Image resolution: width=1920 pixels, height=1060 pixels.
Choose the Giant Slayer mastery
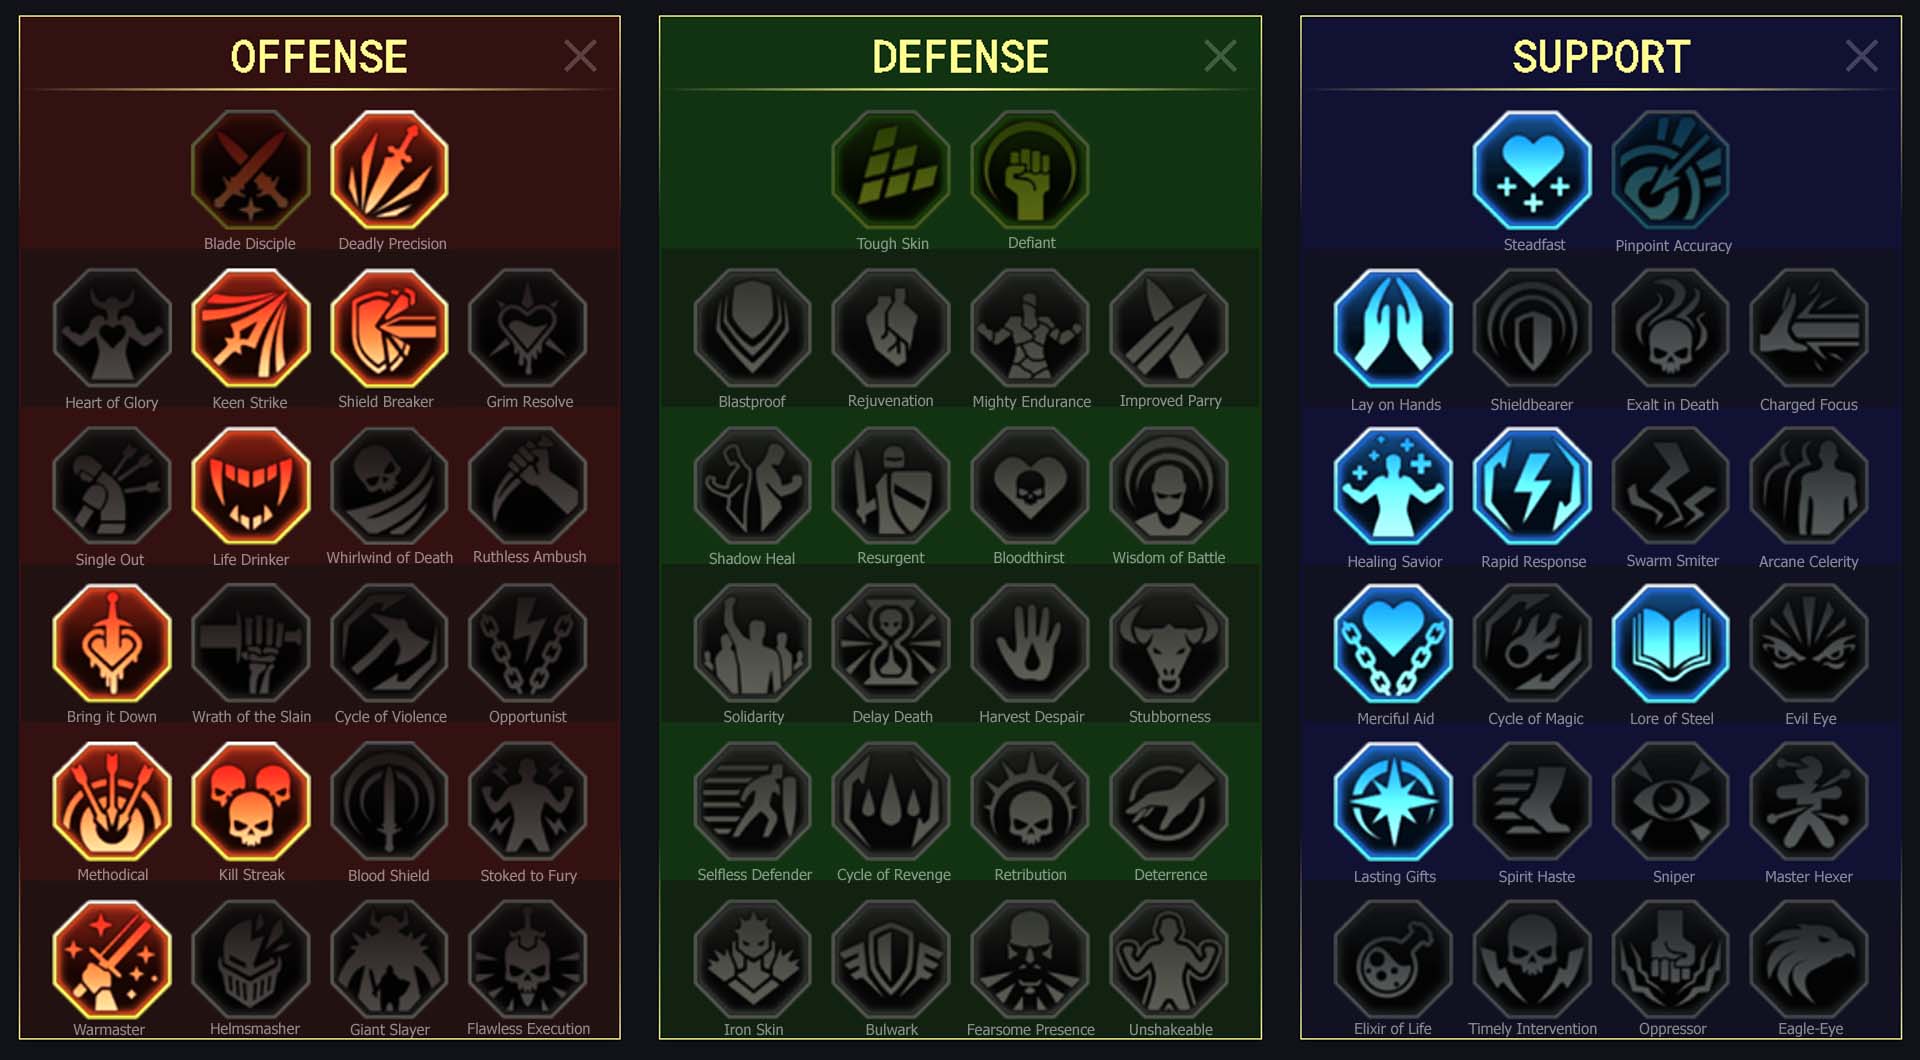tap(389, 959)
